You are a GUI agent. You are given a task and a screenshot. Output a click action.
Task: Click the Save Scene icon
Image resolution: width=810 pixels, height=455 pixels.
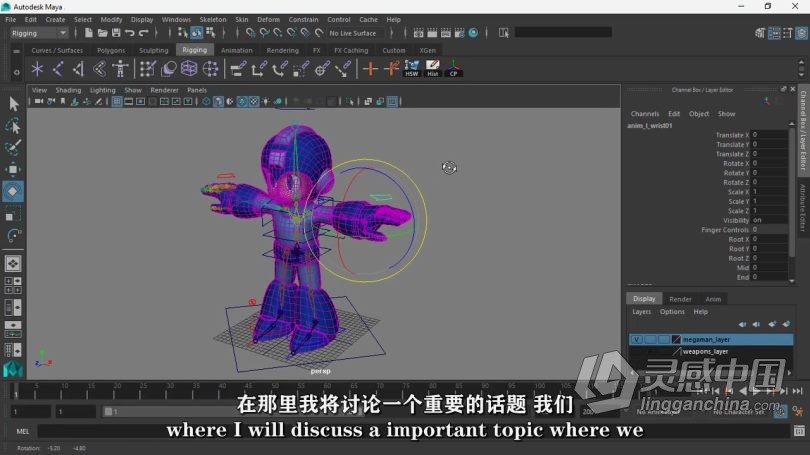tap(116, 33)
